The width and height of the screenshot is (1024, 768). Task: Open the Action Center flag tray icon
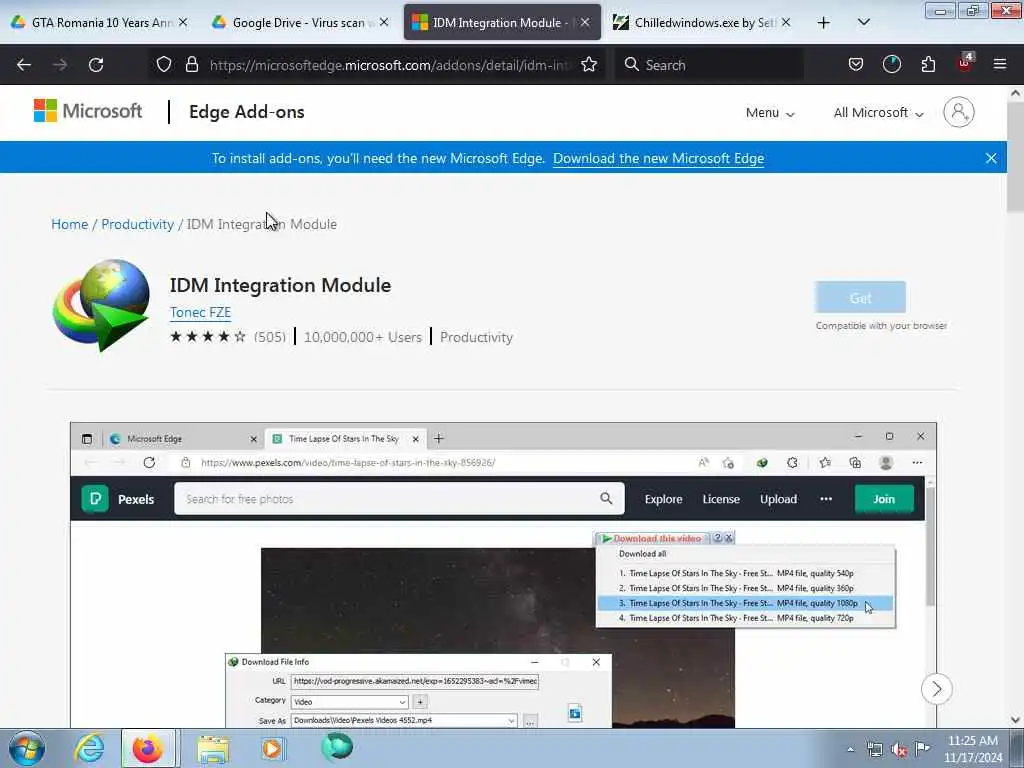tap(922, 748)
